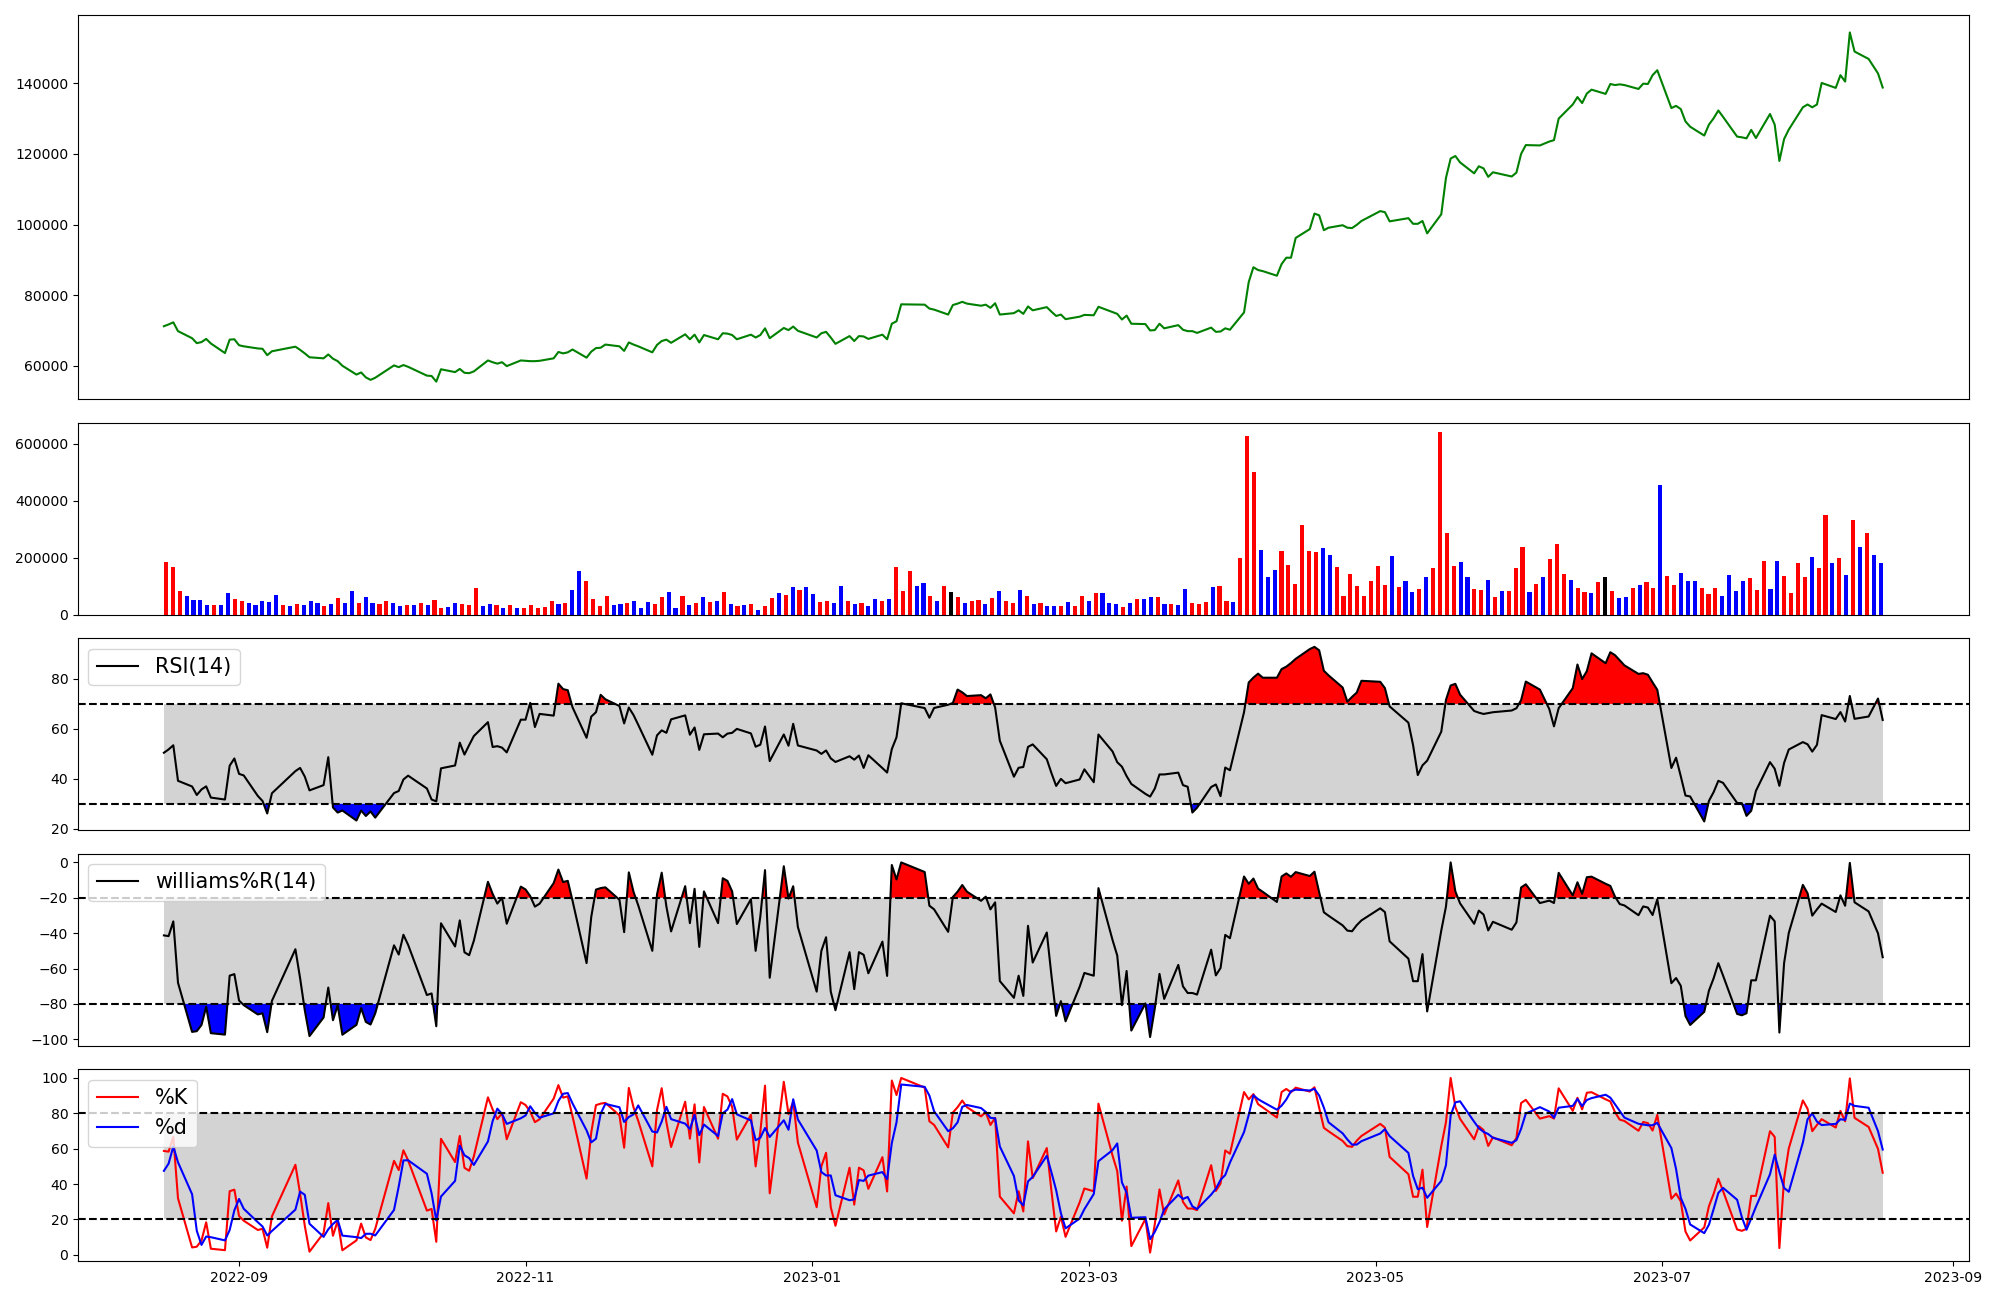Click the 2022-09 x-axis date label
Viewport: 2000px width, 1300px height.
coord(240,1277)
